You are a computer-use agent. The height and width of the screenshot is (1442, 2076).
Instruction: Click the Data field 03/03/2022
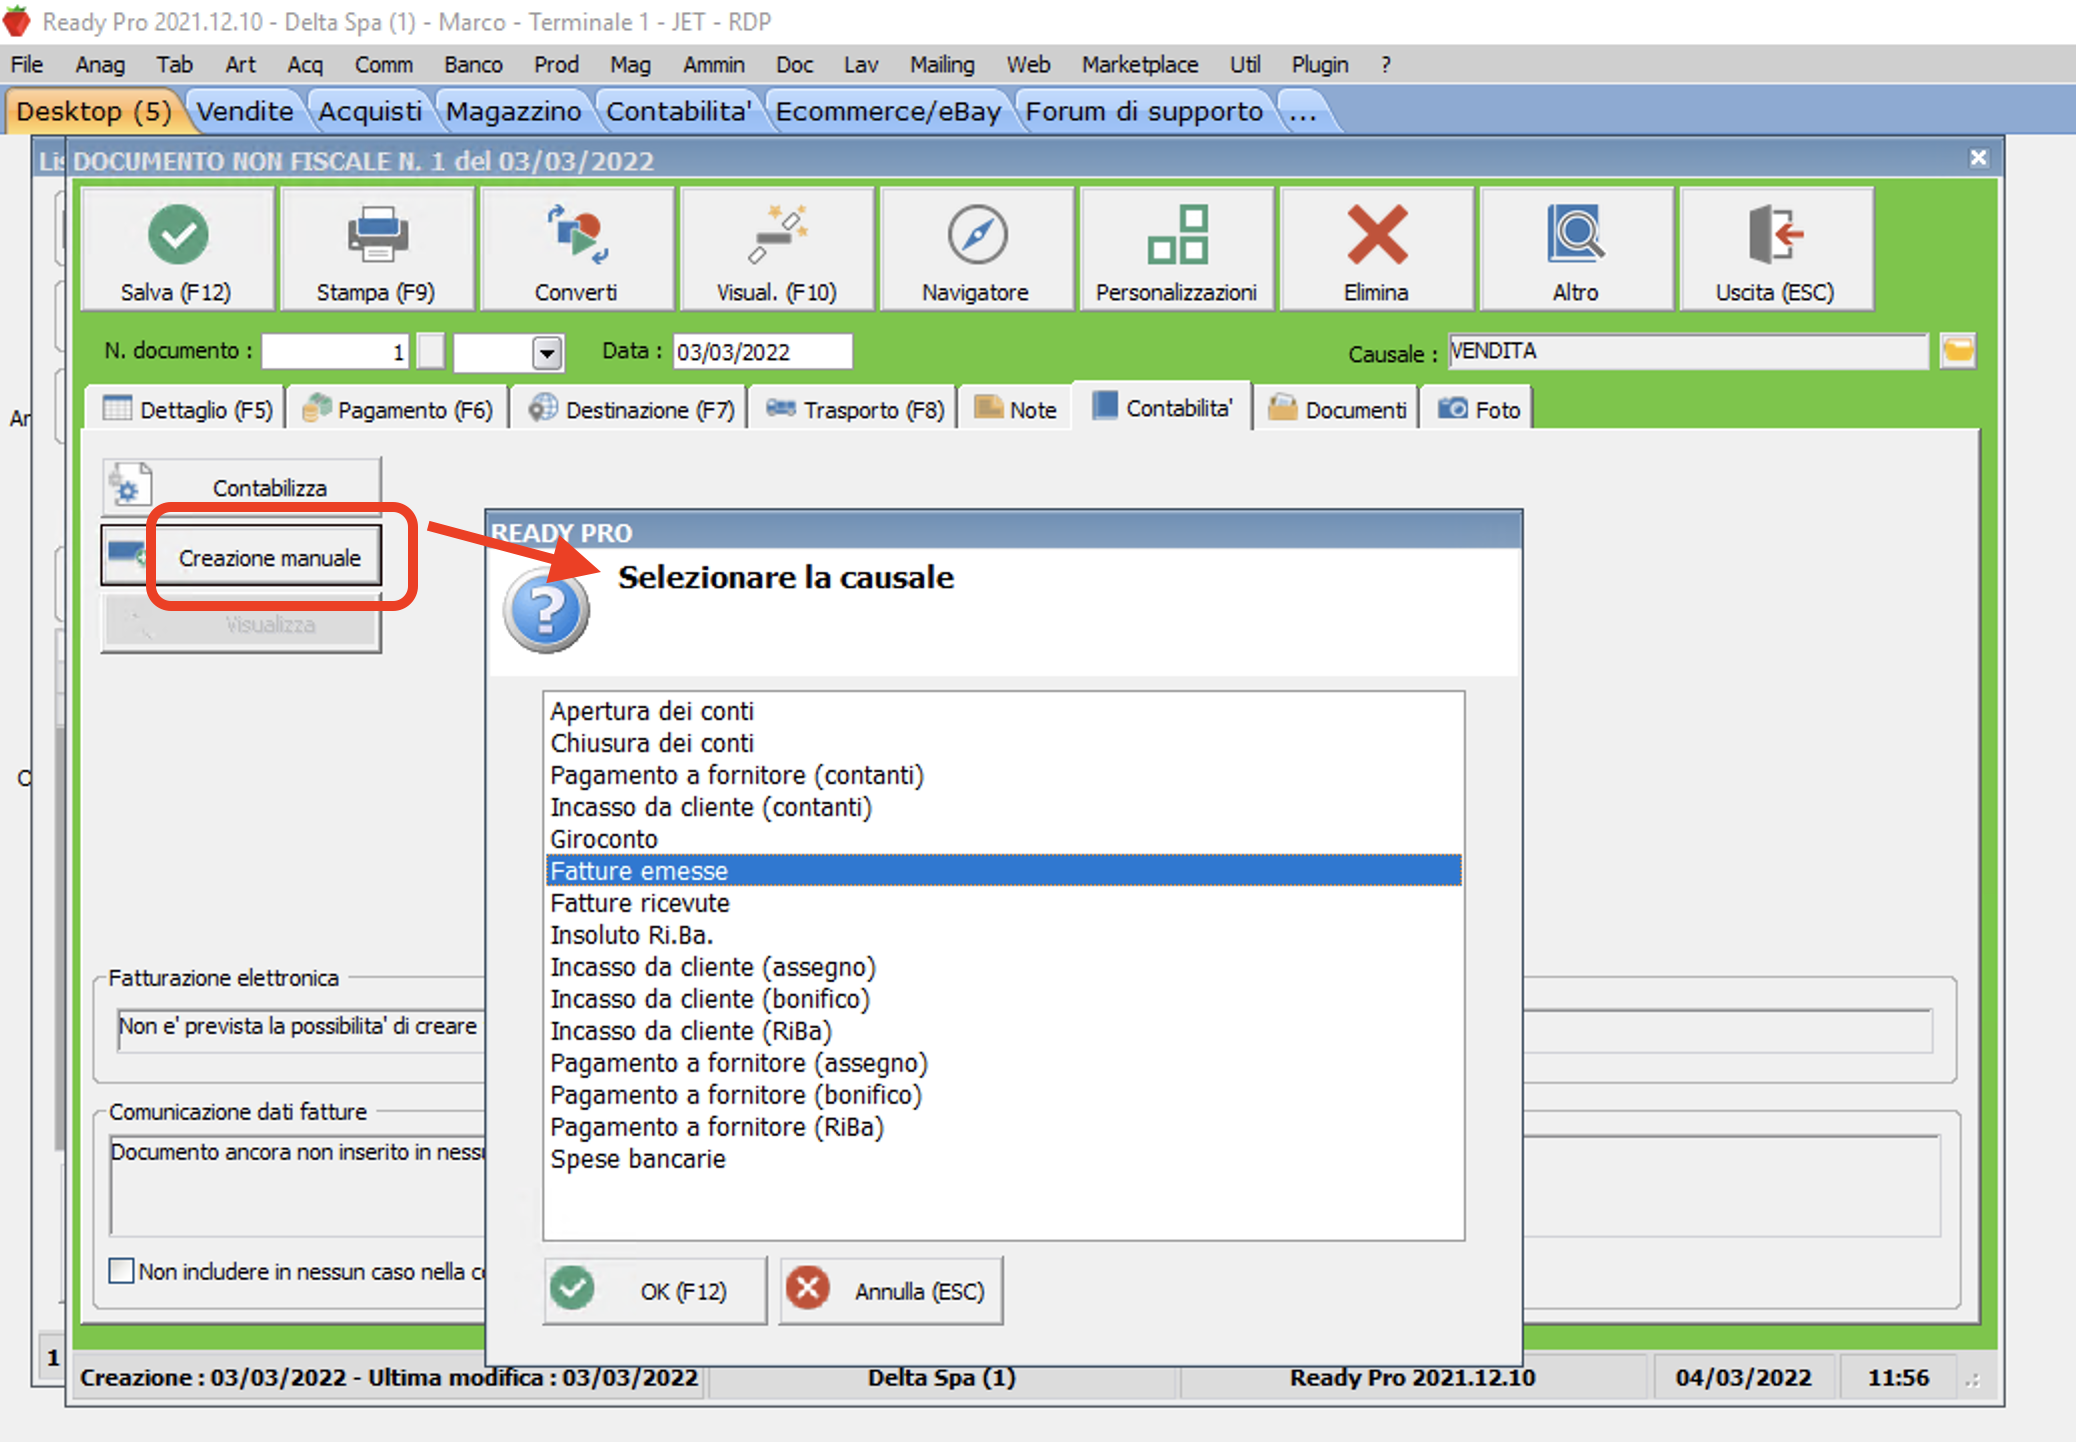762,352
